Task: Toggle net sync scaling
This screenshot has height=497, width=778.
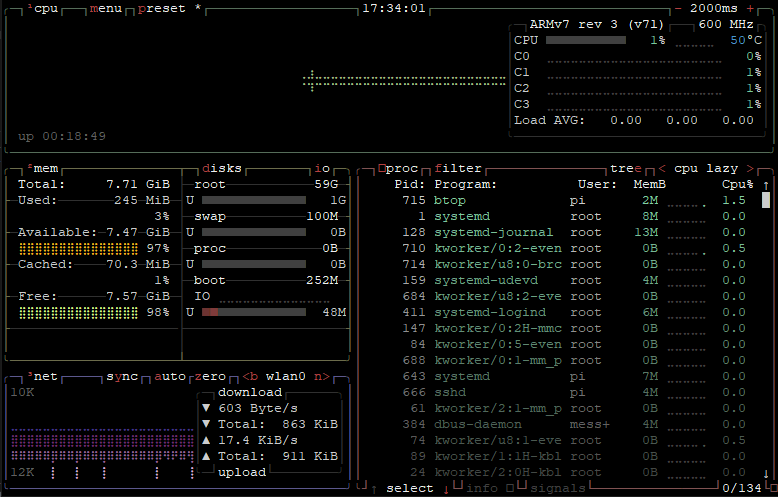Action: (122, 376)
